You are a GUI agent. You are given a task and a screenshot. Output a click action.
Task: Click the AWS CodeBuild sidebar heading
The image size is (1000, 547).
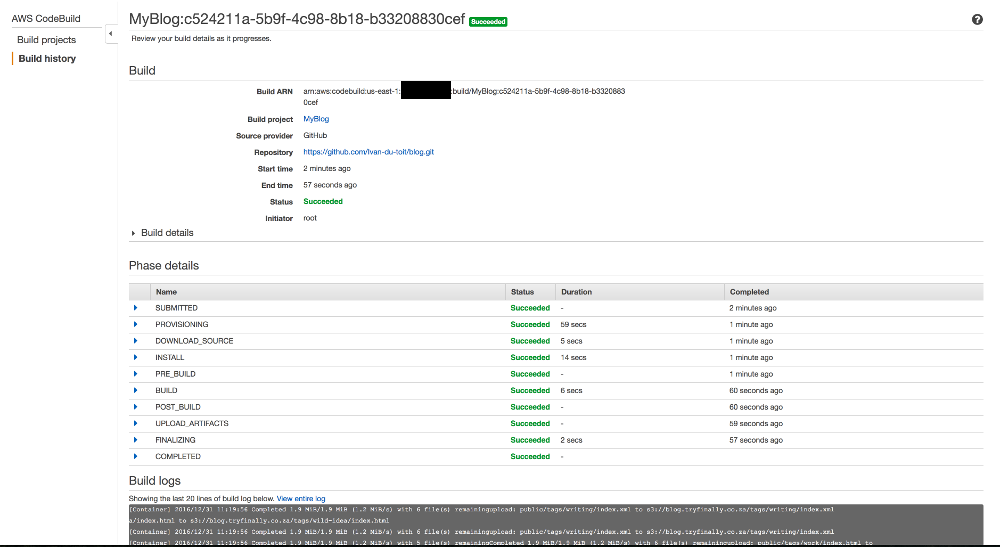46,18
